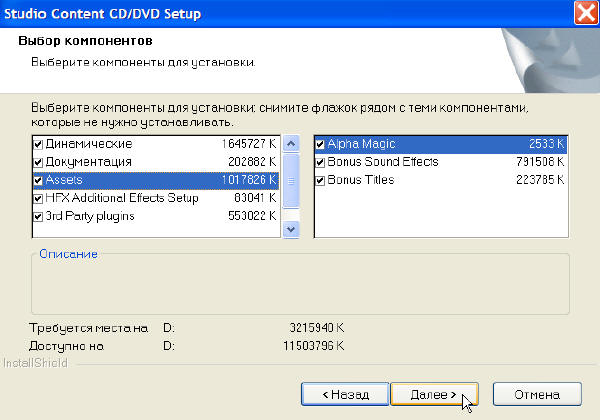The height and width of the screenshot is (420, 600).
Task: Uncheck the 3rd Party plugins checkbox
Action: pyautogui.click(x=38, y=216)
